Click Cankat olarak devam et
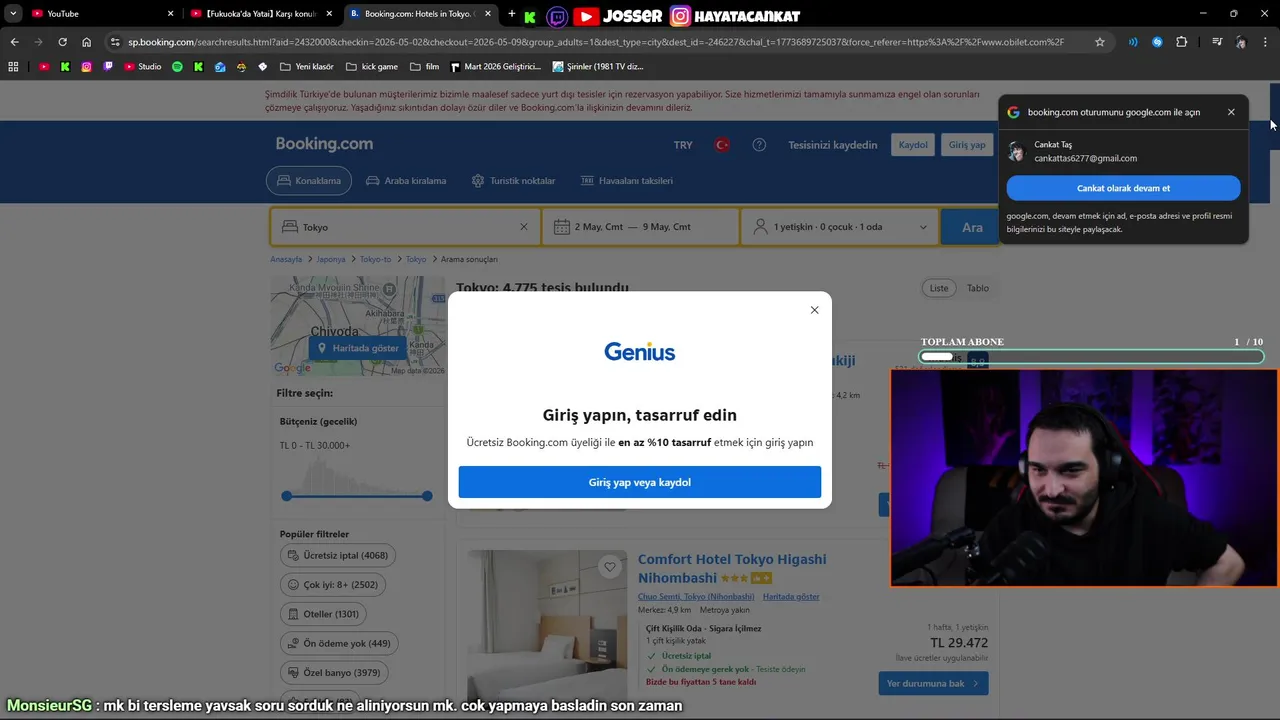The width and height of the screenshot is (1280, 720). click(x=1123, y=188)
